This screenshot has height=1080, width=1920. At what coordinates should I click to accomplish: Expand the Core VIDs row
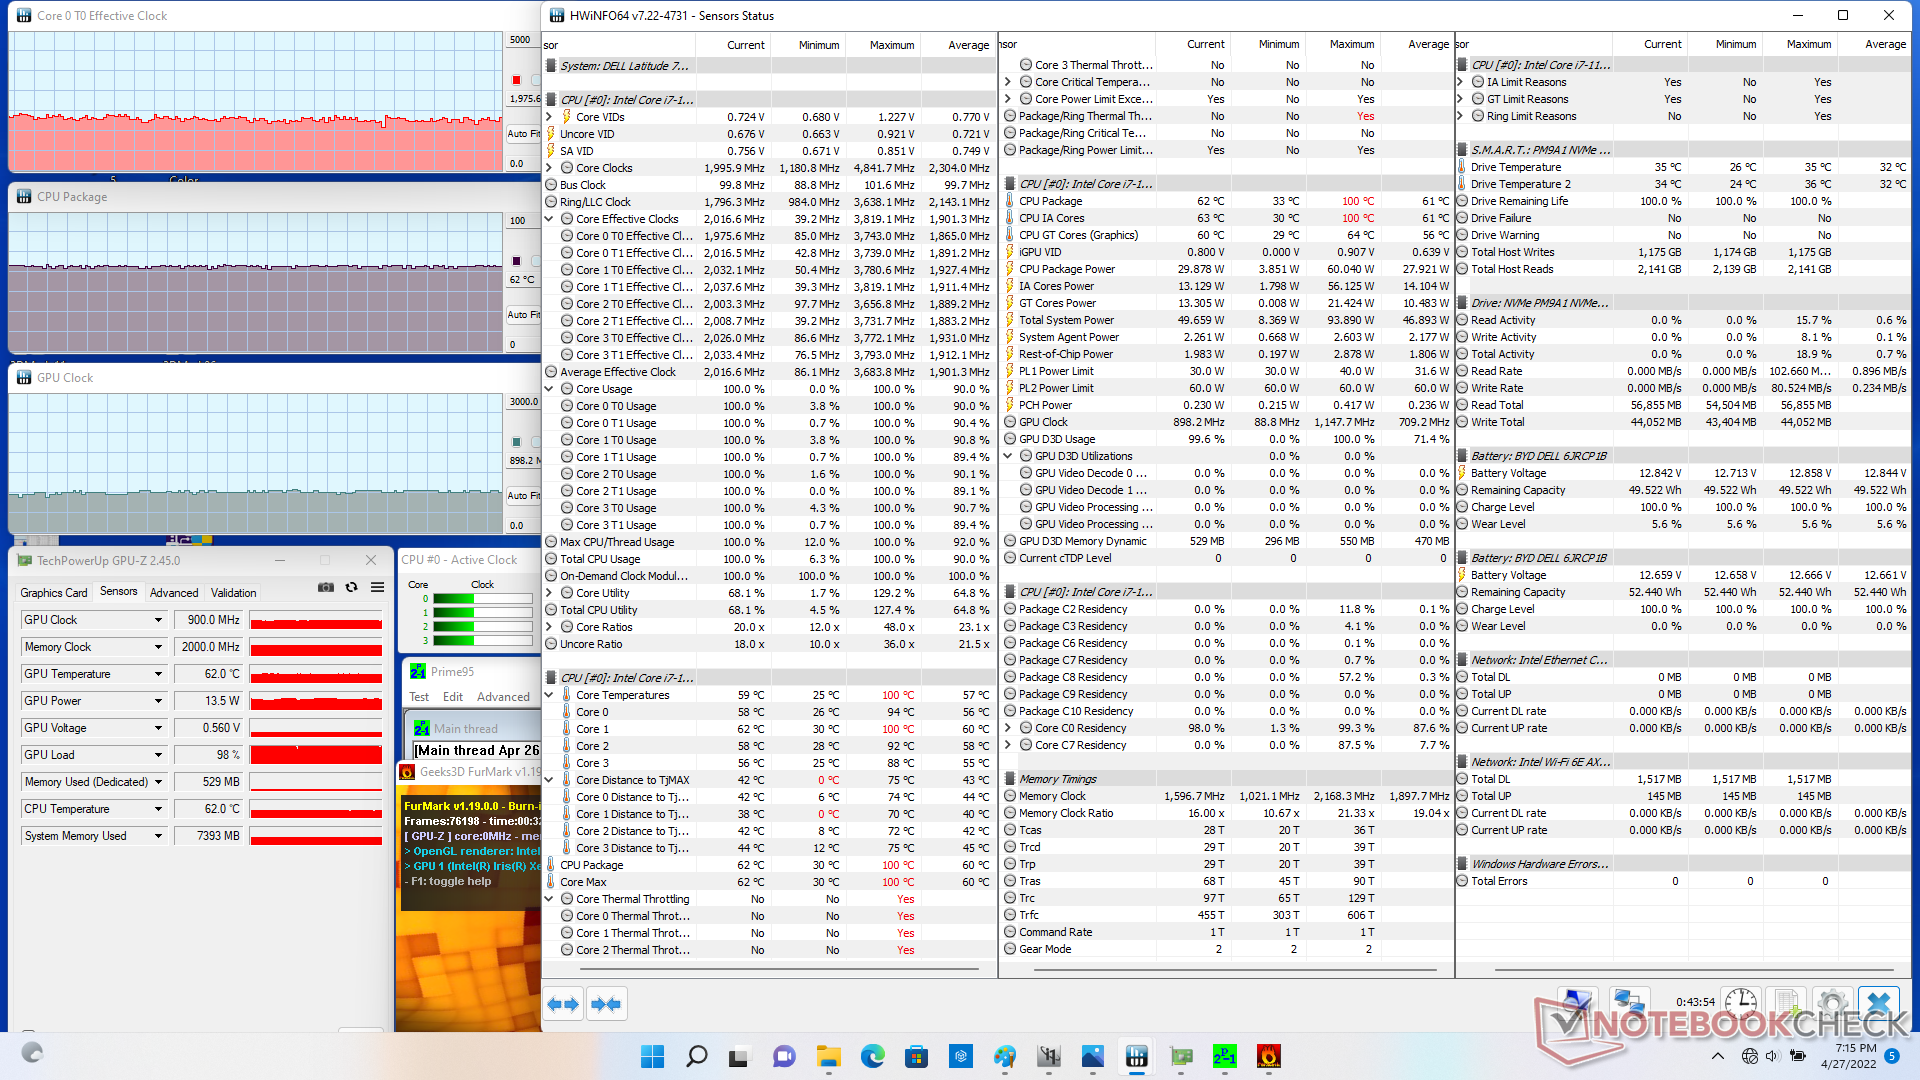pyautogui.click(x=549, y=117)
